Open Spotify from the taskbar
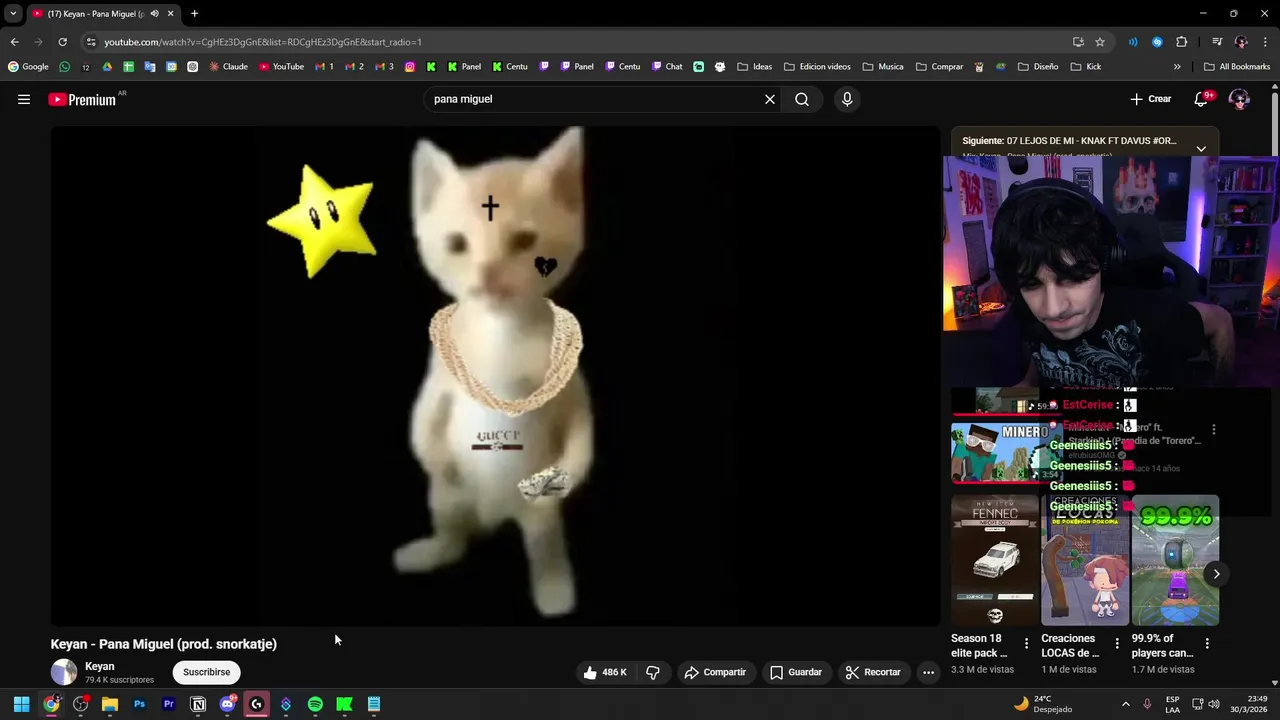 tap(315, 704)
